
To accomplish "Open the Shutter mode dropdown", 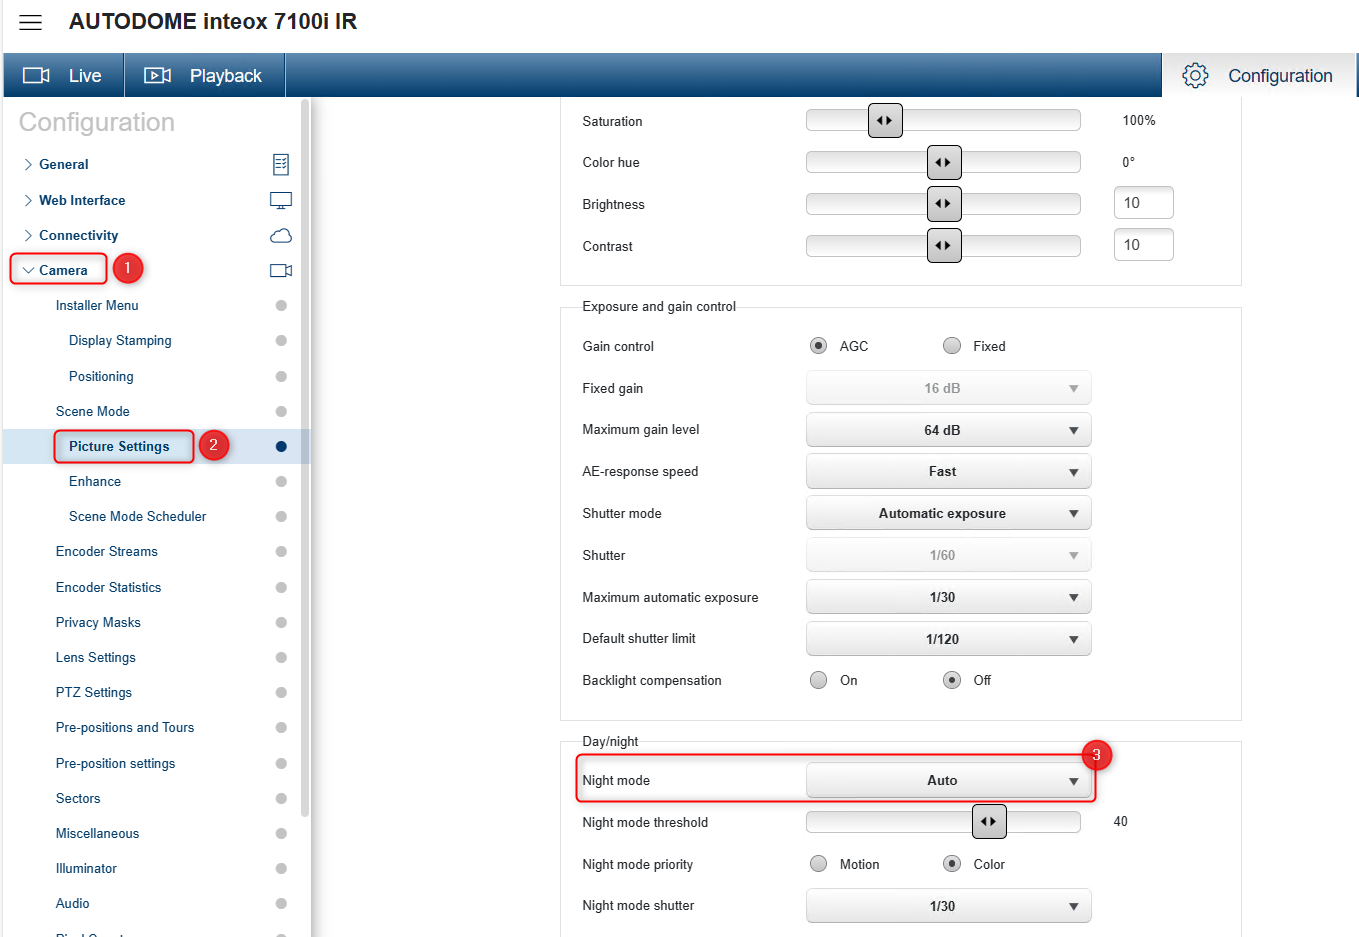I will (948, 514).
